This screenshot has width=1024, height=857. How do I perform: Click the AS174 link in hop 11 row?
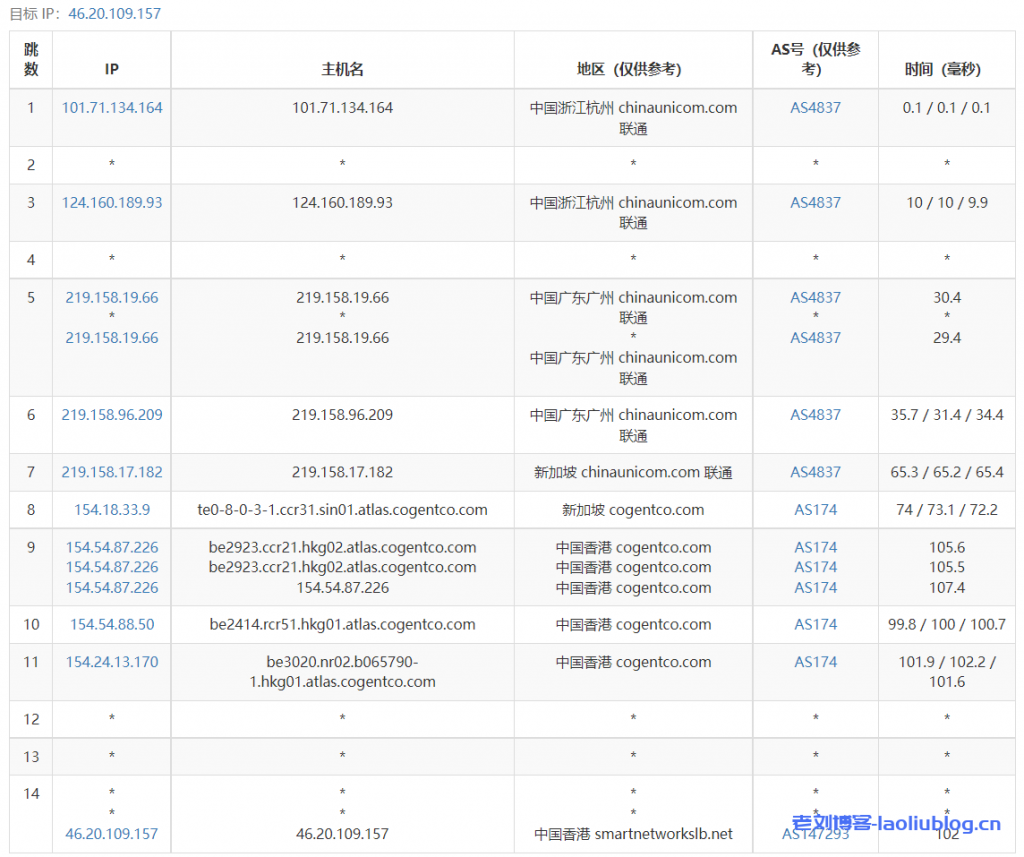point(815,662)
